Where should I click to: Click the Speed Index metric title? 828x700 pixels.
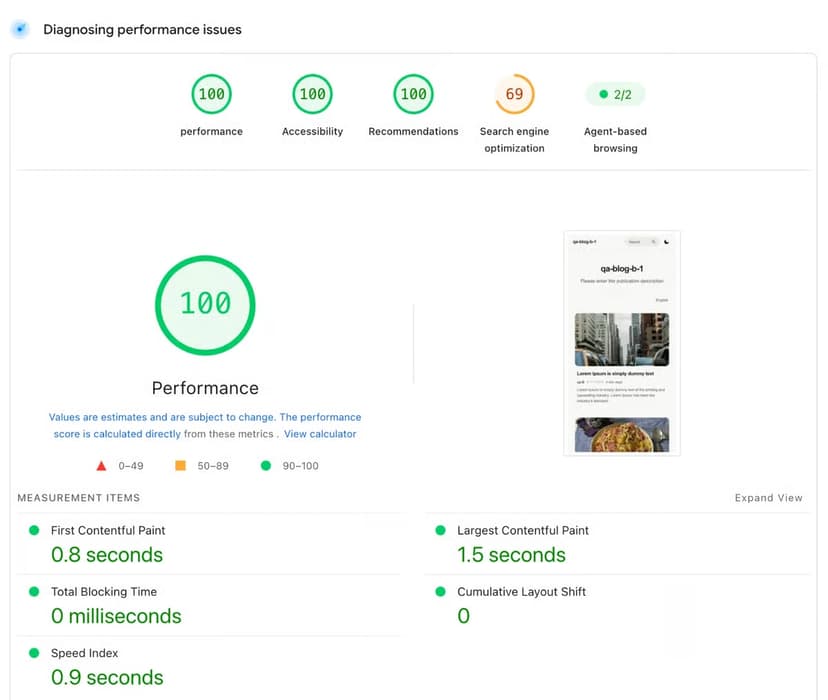[84, 653]
